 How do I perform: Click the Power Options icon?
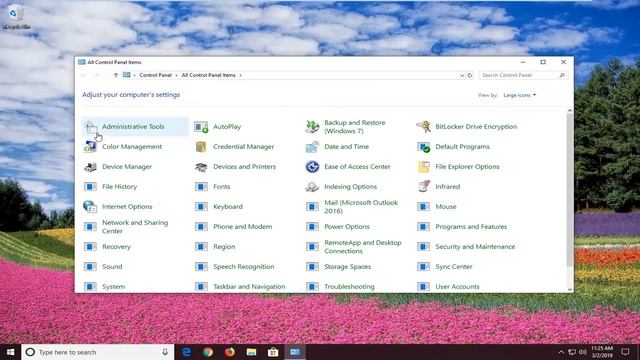312,227
